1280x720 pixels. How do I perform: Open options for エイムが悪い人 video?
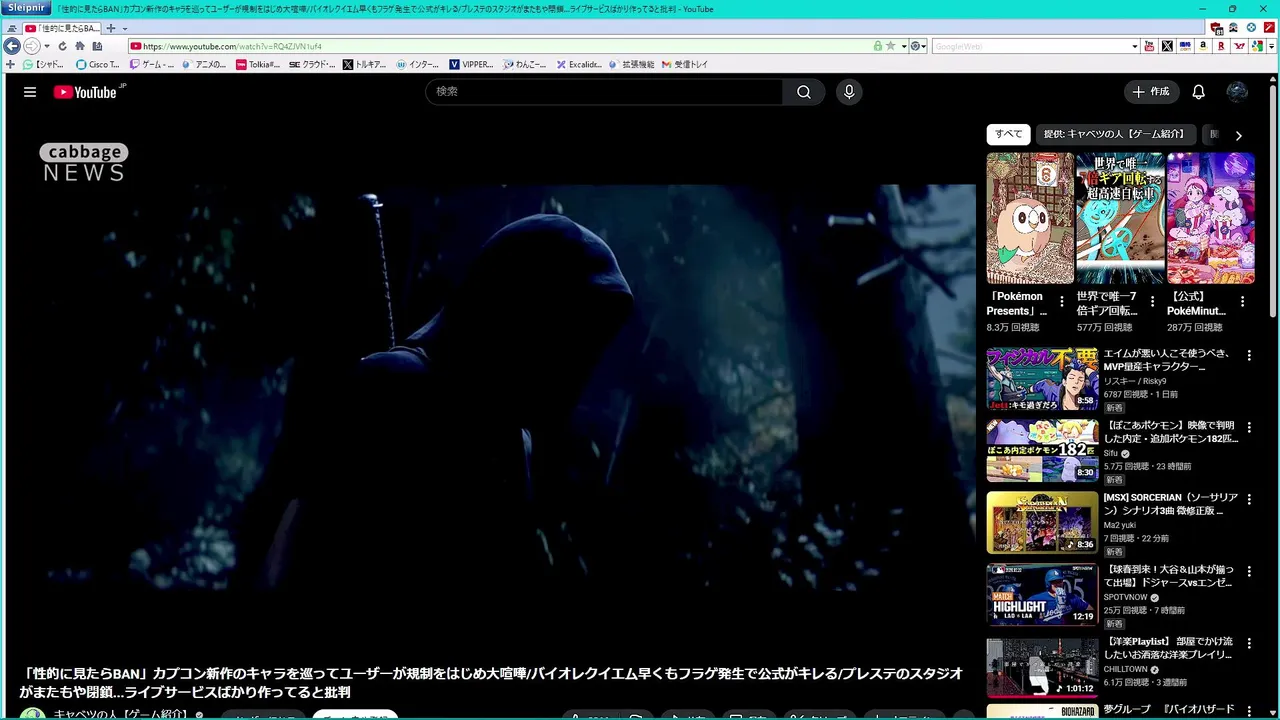point(1249,355)
